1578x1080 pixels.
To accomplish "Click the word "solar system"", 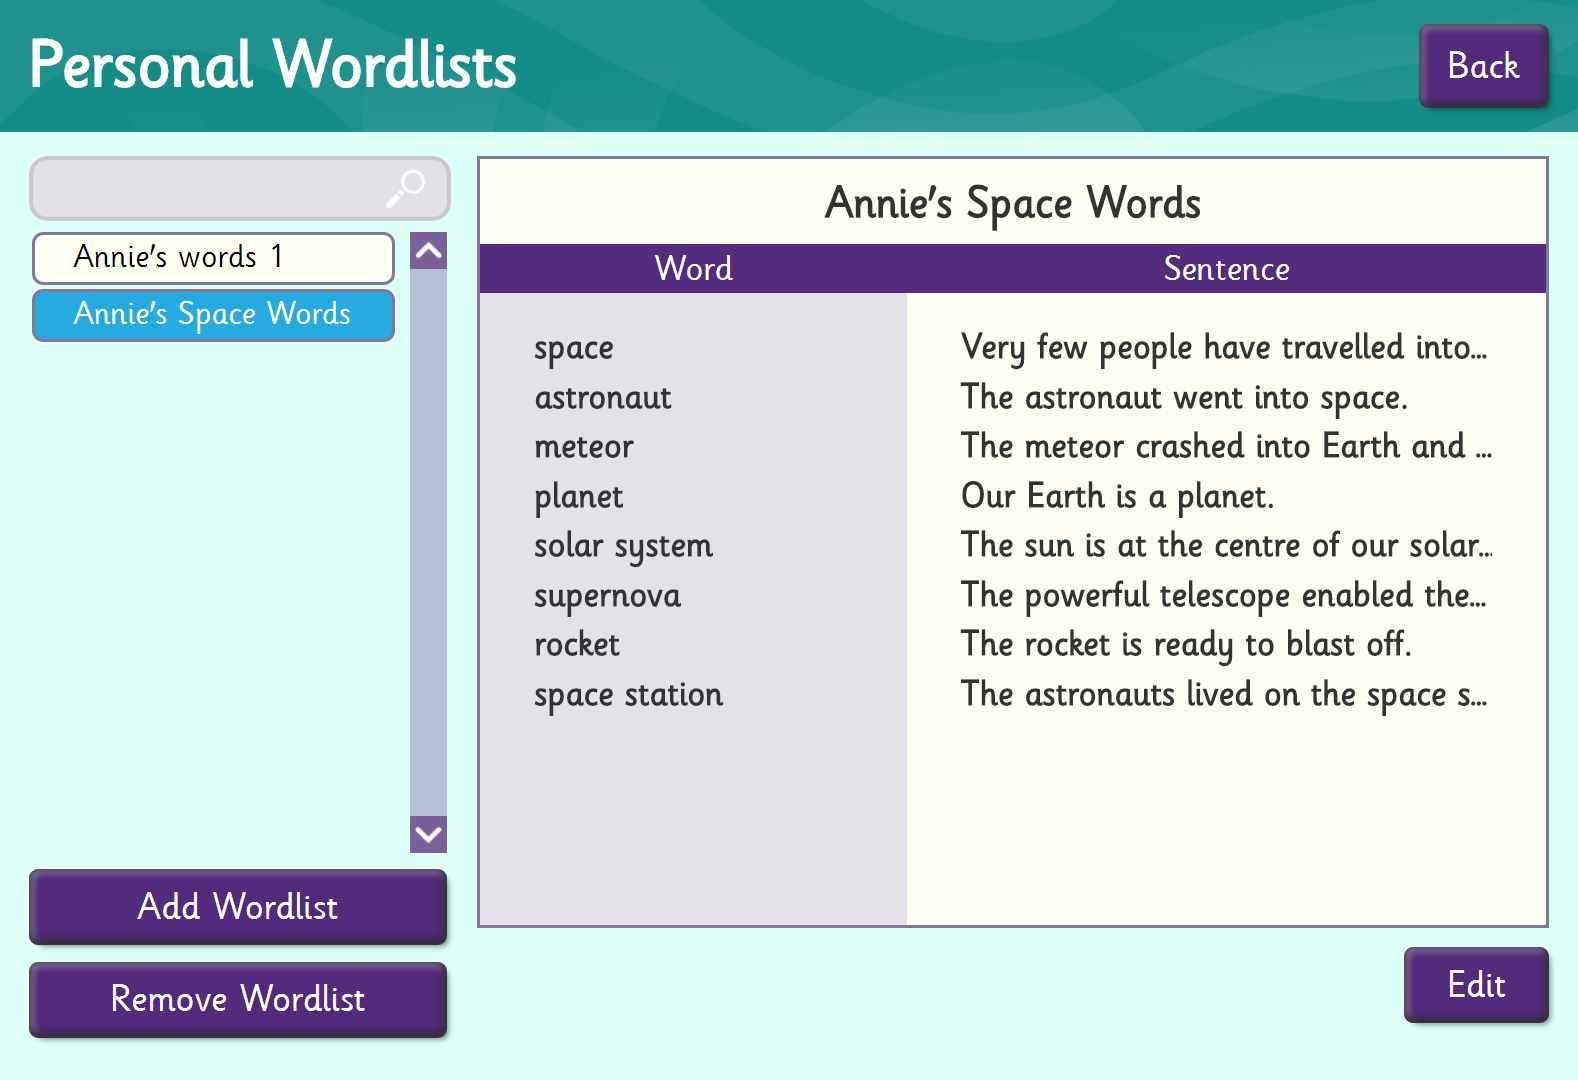I will 623,546.
